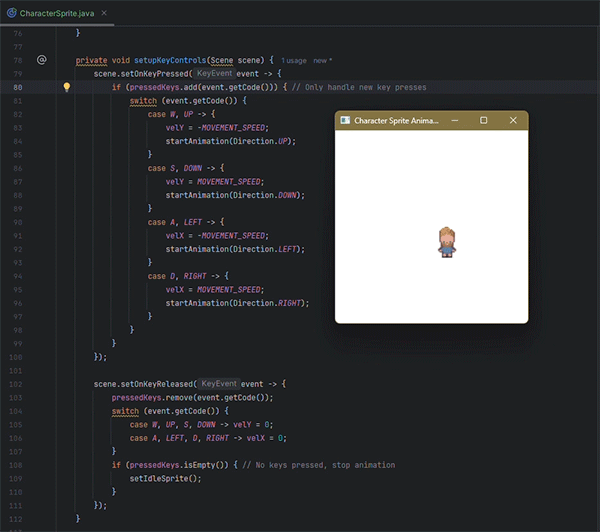Close the Character Sprite Animation window
600x532 pixels.
[513, 120]
